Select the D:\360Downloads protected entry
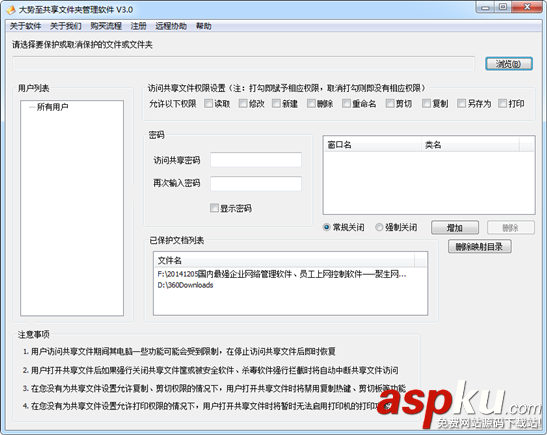547x435 pixels. 185,285
